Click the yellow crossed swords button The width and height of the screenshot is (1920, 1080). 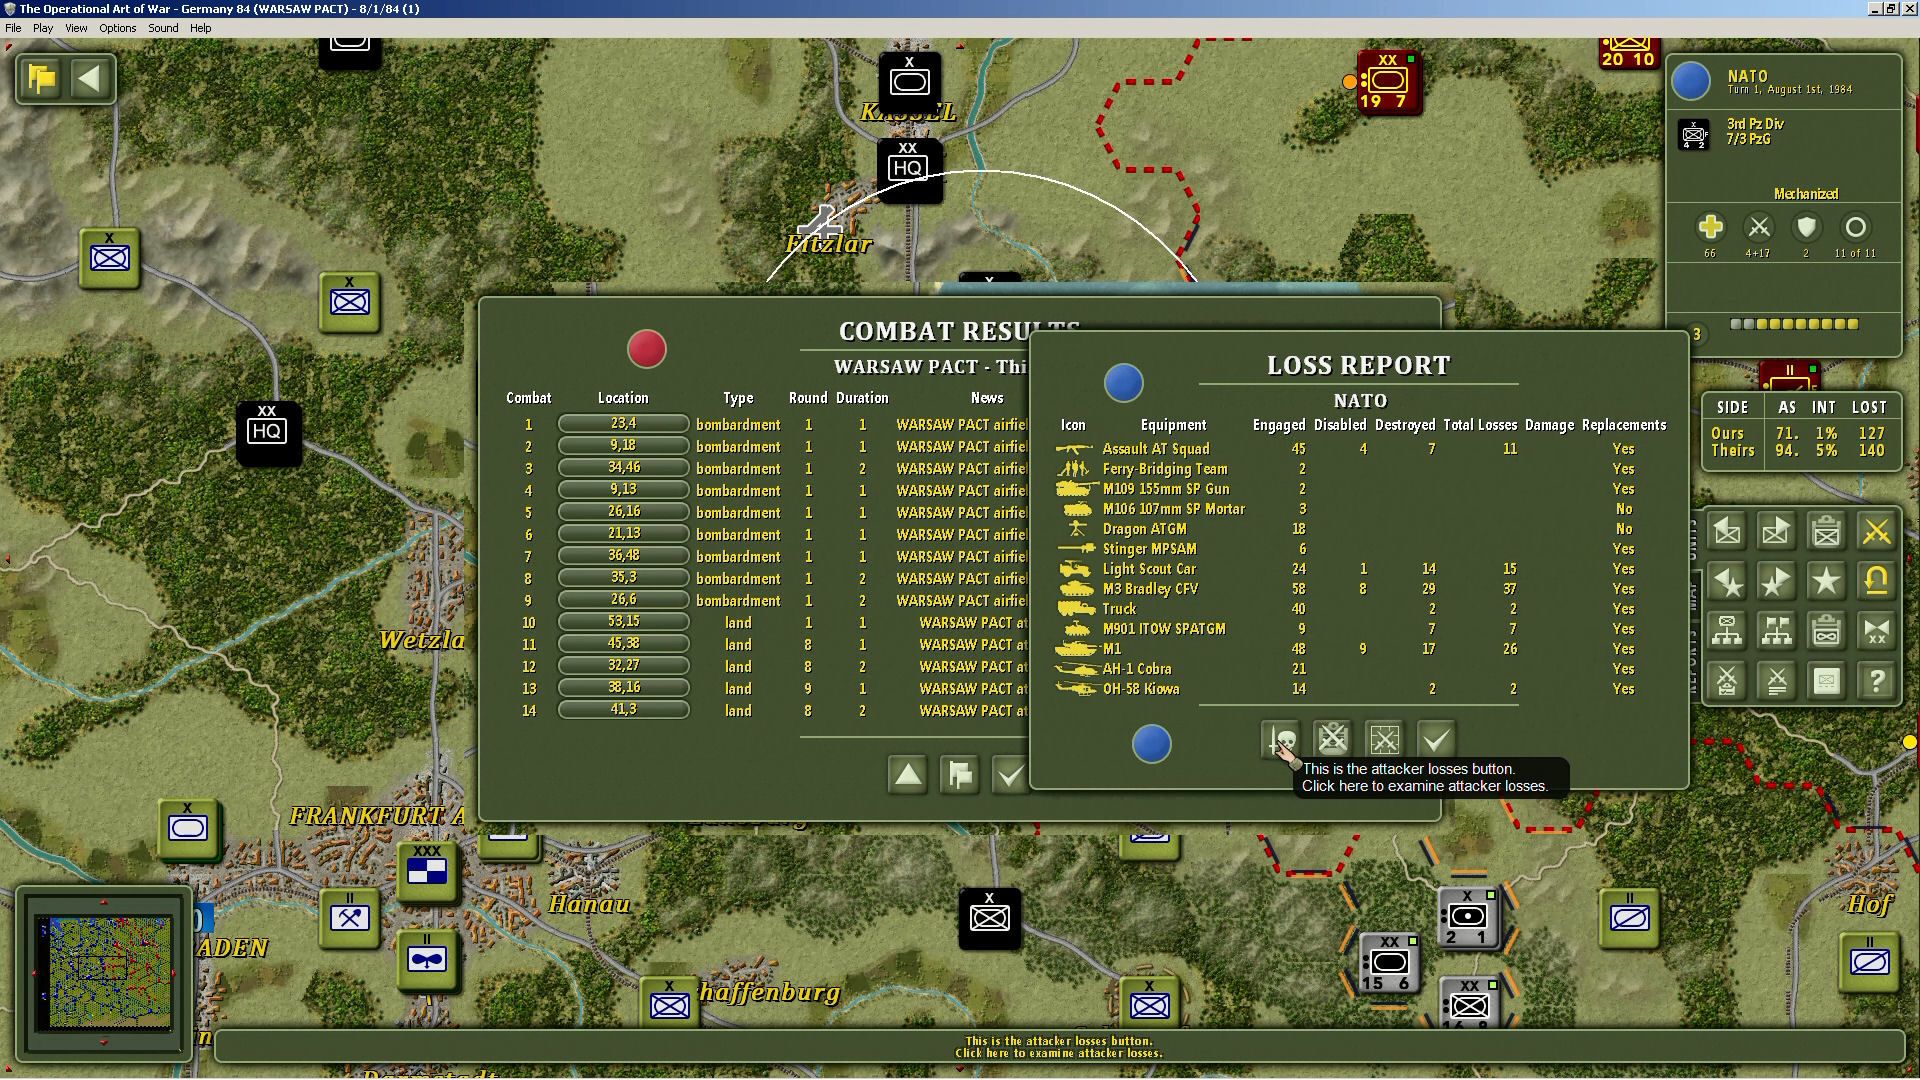tap(1876, 532)
